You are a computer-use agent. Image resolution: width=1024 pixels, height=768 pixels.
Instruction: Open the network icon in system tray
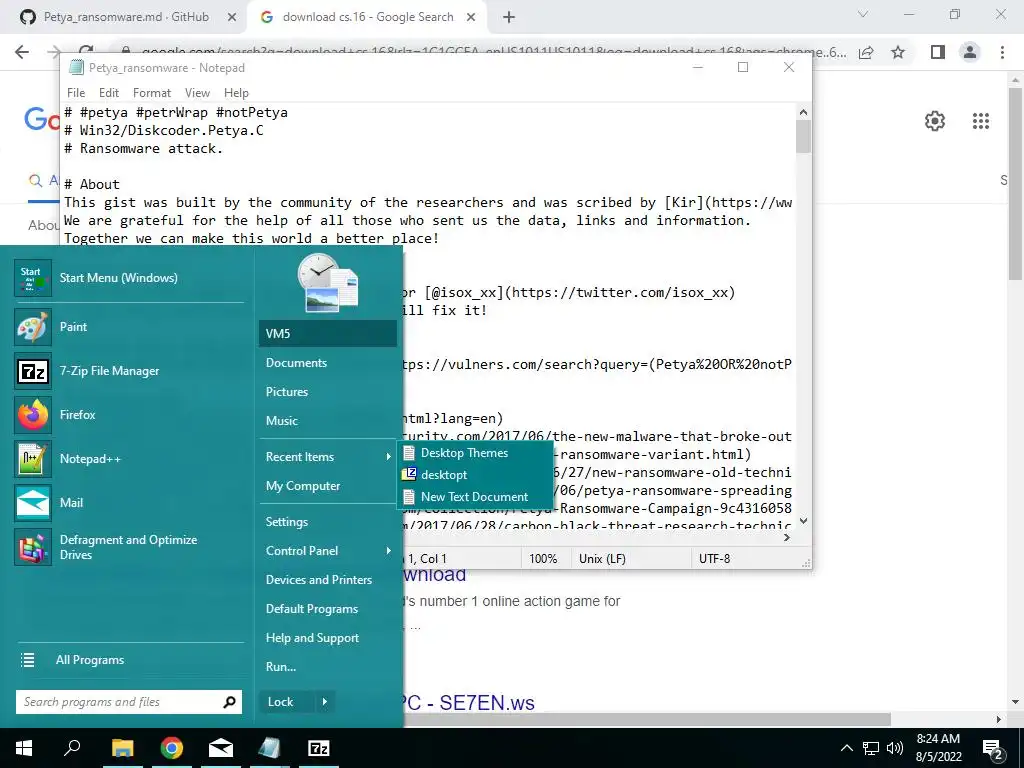click(x=871, y=748)
